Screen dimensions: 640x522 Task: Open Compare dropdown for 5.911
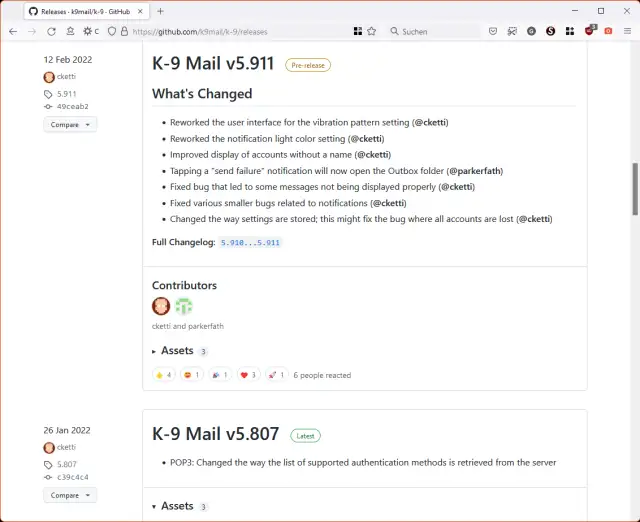(x=69, y=125)
